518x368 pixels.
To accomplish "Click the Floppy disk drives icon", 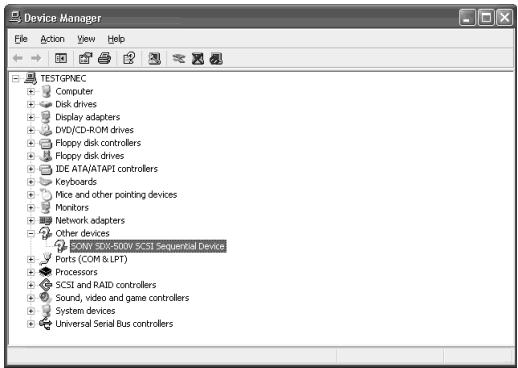I will (46, 156).
